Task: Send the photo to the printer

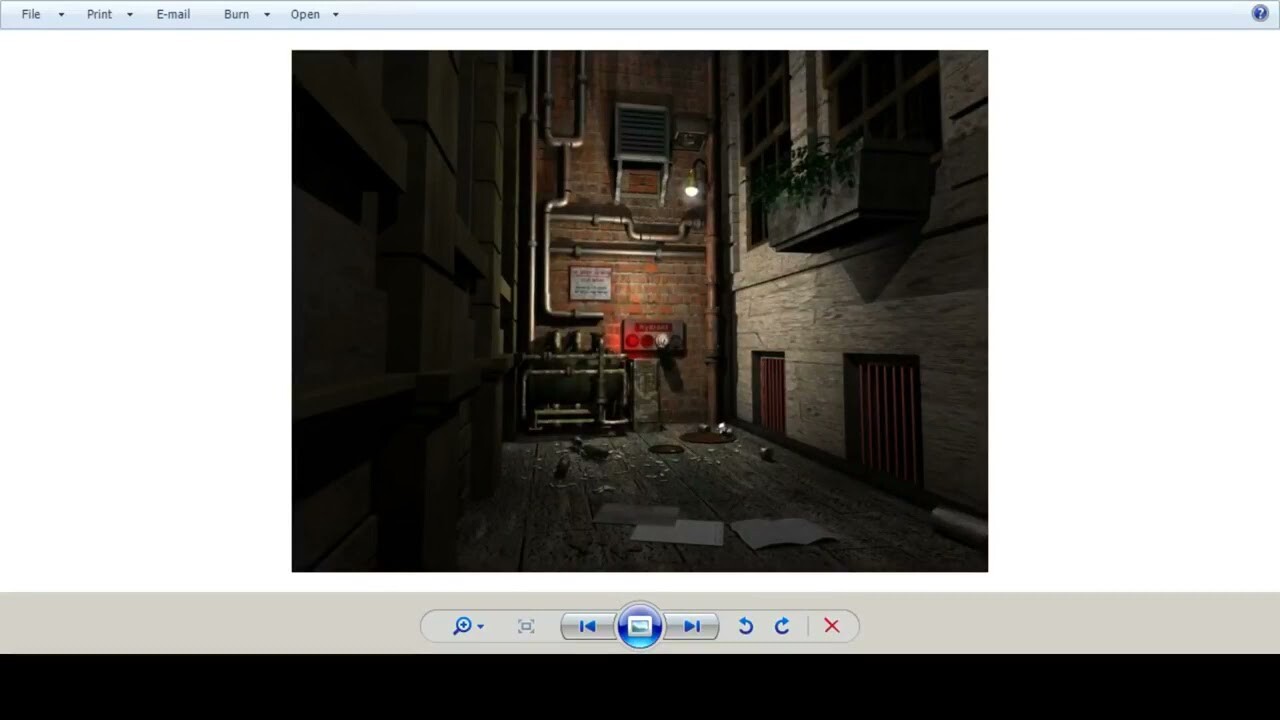Action: (99, 14)
